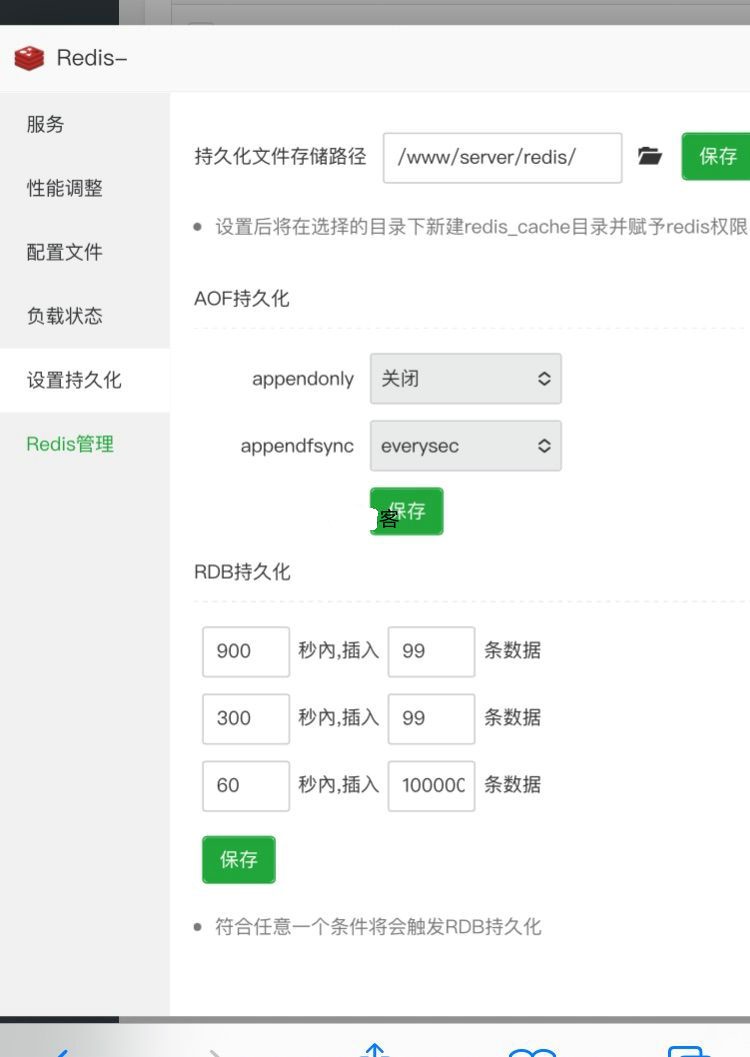750x1057 pixels.
Task: Tap the browser share icon
Action: [x=374, y=1050]
